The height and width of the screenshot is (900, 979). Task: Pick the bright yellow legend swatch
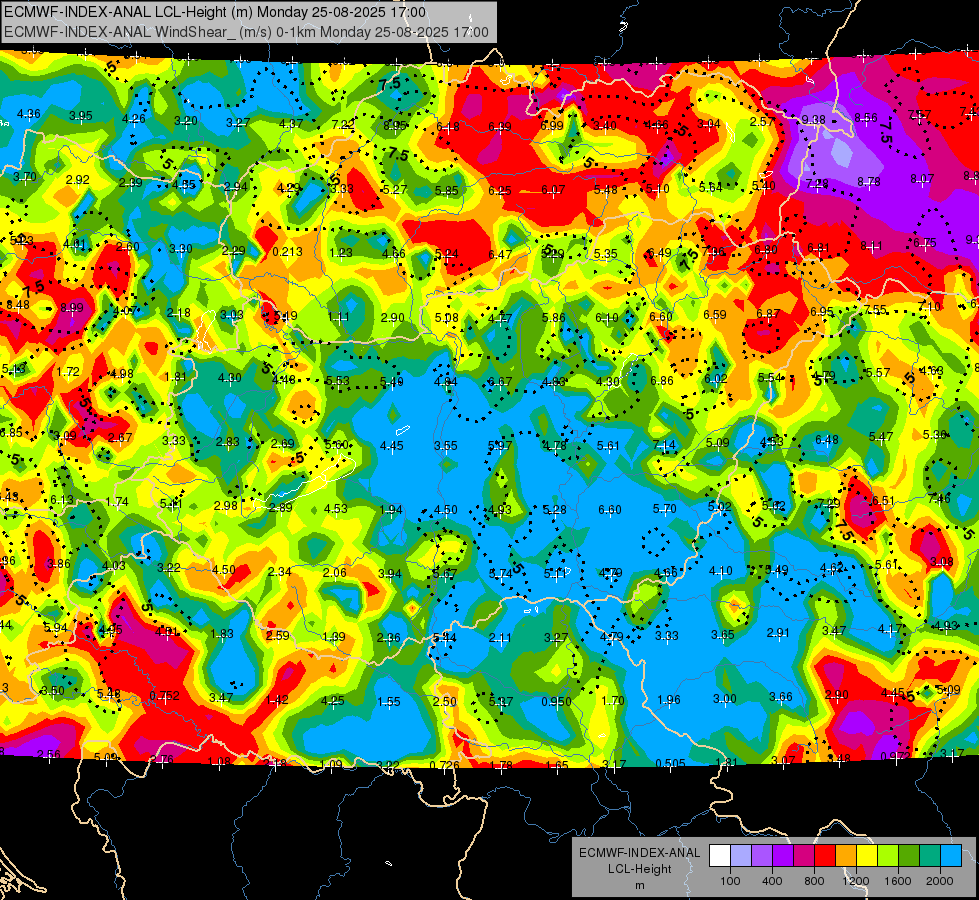tap(867, 855)
